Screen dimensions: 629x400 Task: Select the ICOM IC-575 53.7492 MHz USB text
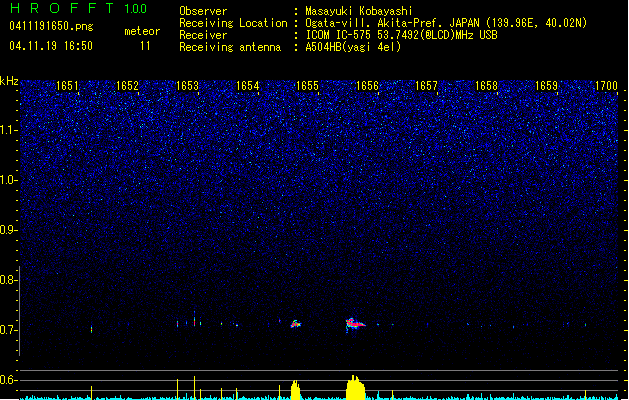(x=402, y=35)
